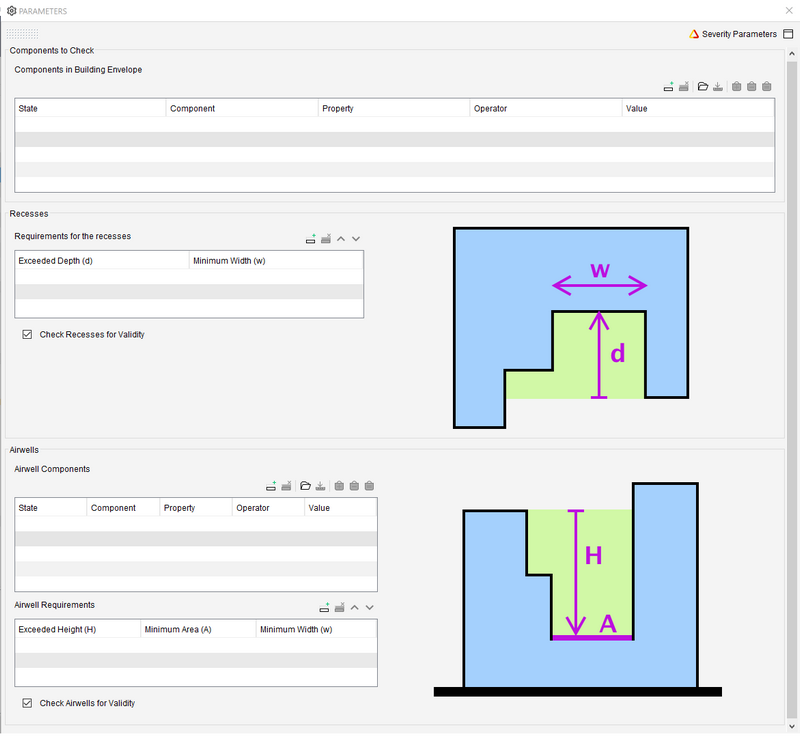Click save/download icon above Airwell Components table
The height and width of the screenshot is (737, 800).
(x=320, y=486)
